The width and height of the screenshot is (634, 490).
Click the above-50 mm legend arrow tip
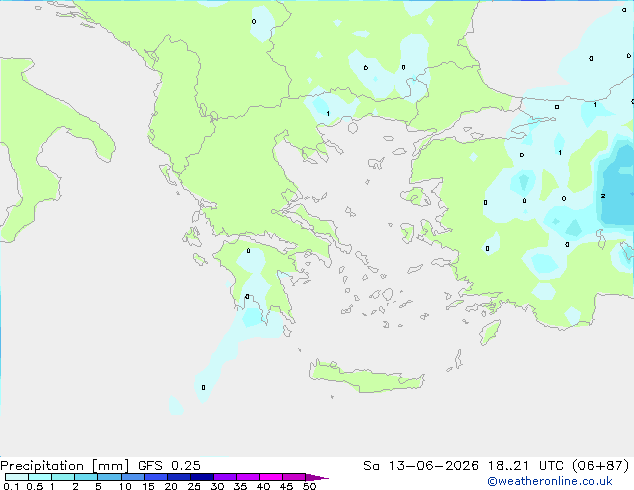tap(317, 477)
